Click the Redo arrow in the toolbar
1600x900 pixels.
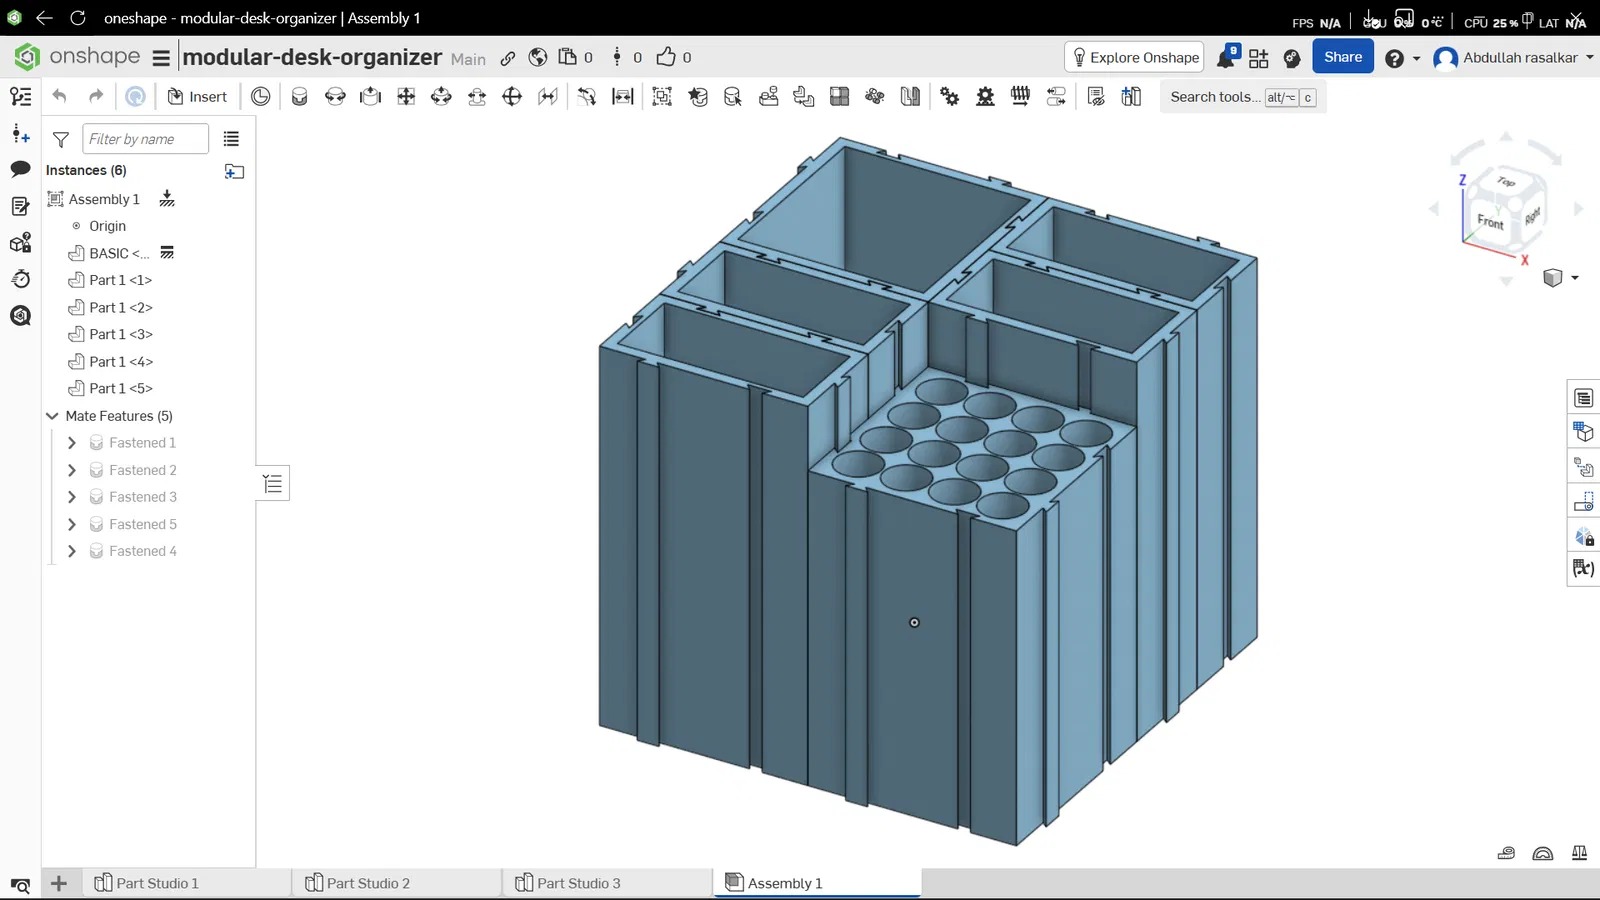(x=96, y=96)
